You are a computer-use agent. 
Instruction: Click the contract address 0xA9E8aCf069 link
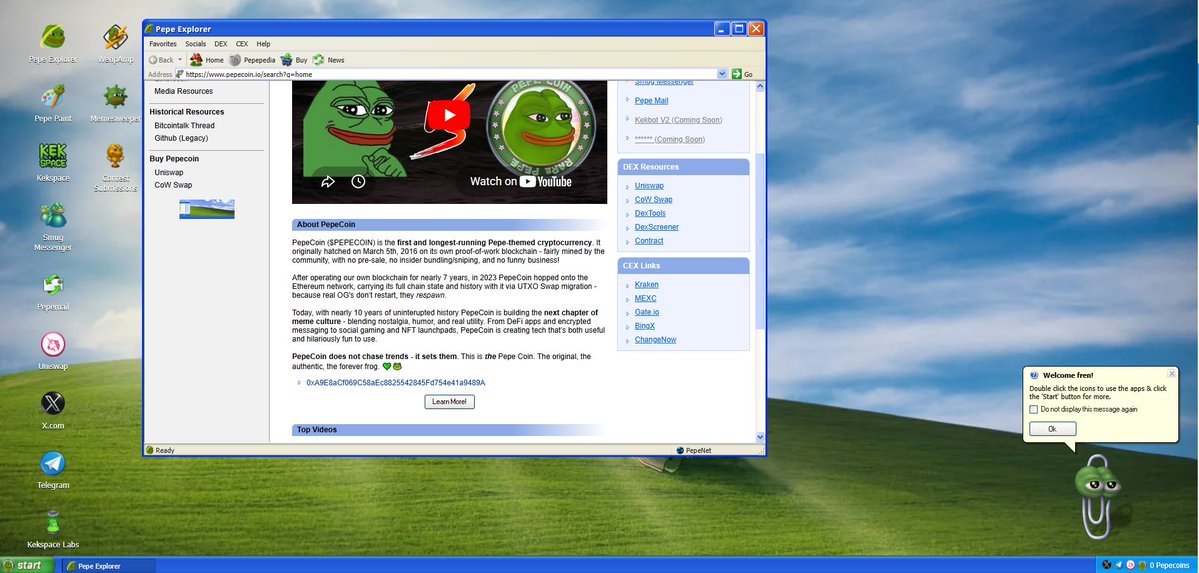pos(395,383)
